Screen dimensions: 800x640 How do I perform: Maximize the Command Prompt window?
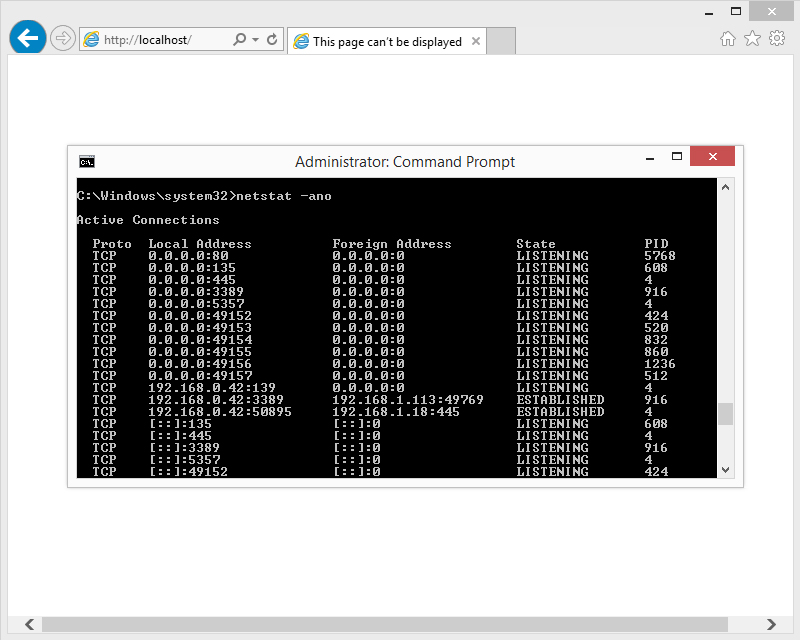coord(677,157)
